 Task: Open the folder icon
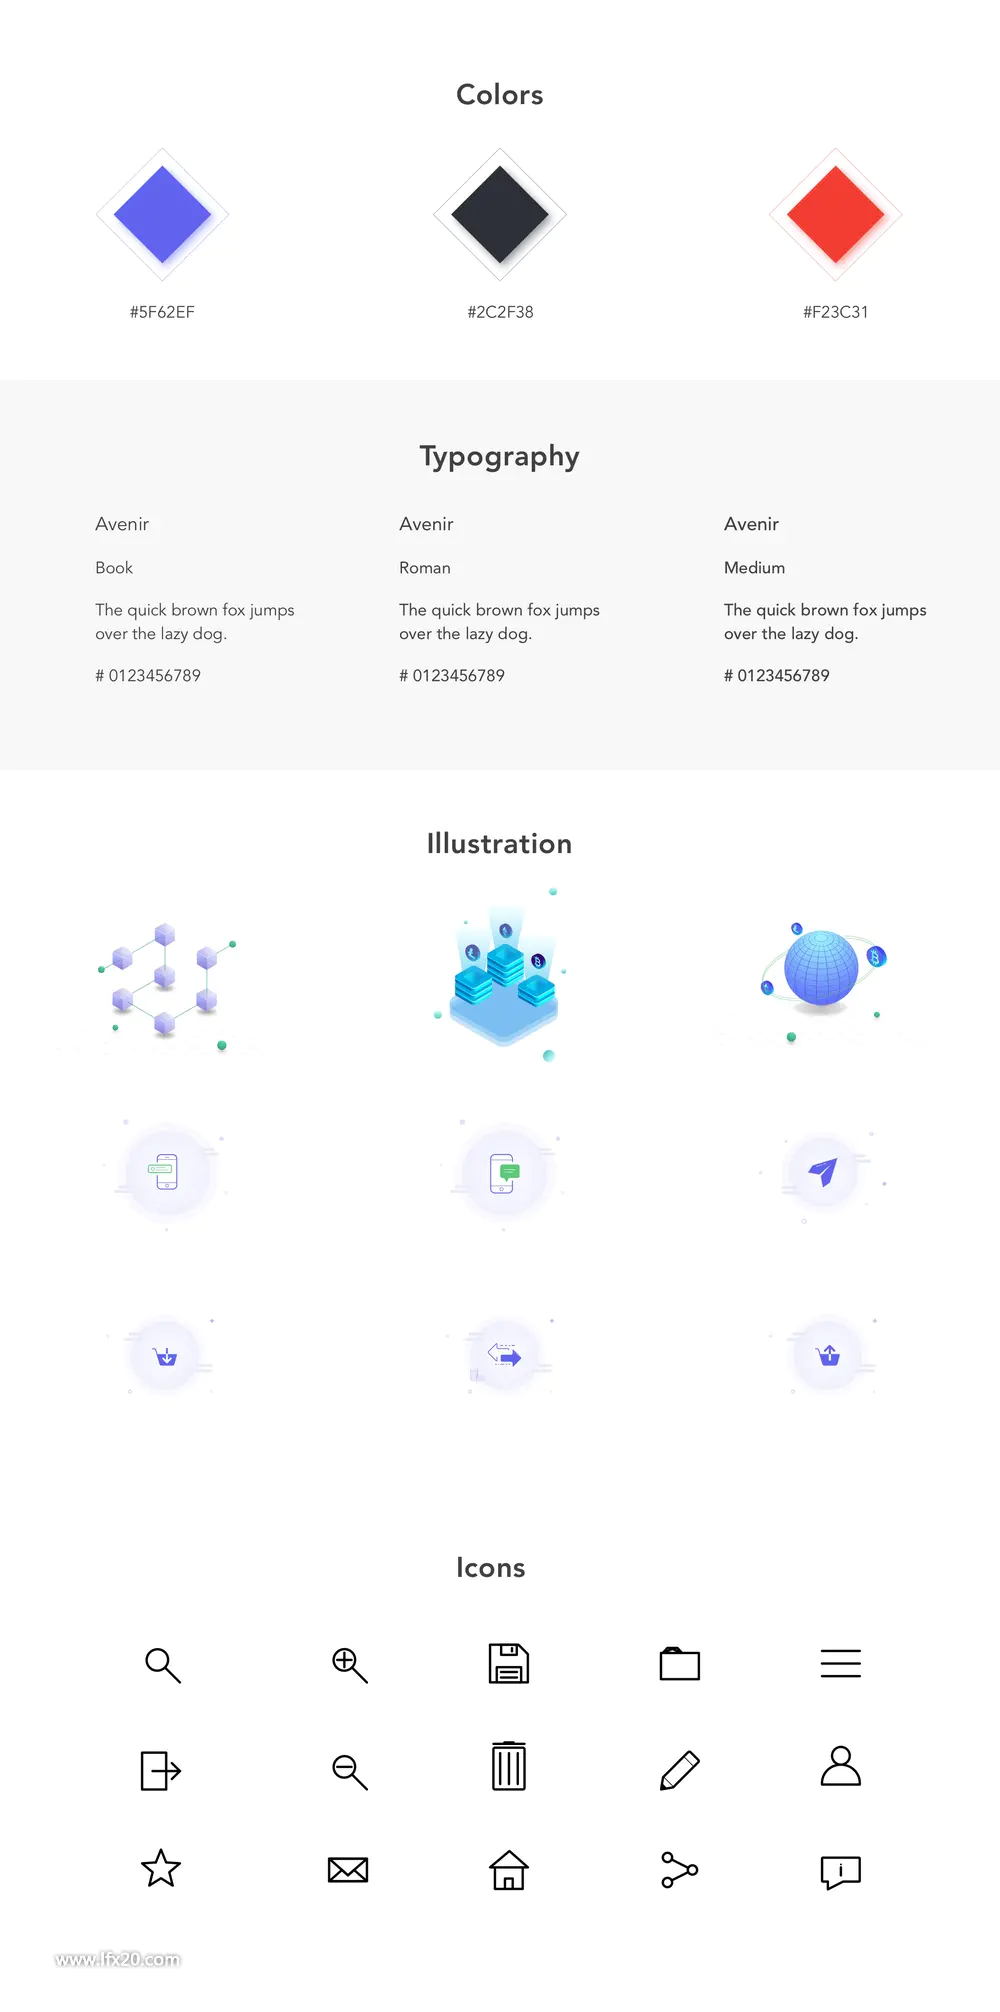(680, 1664)
